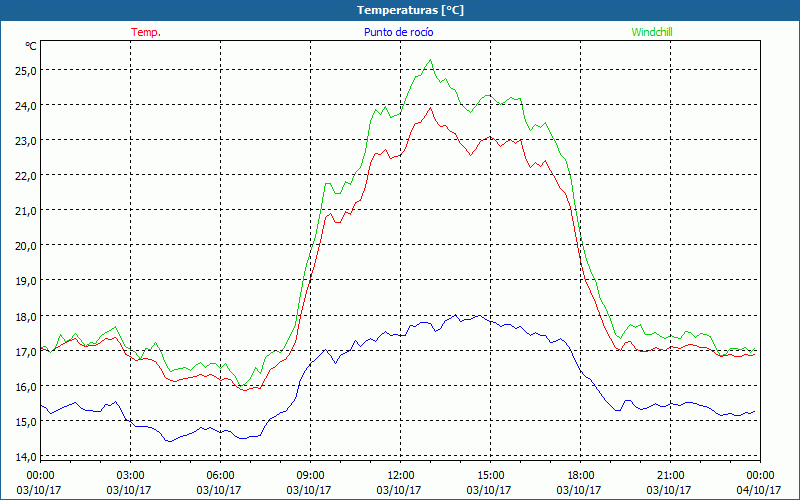Click the 21,0 y-axis value
This screenshot has height=500, width=800.
point(26,211)
